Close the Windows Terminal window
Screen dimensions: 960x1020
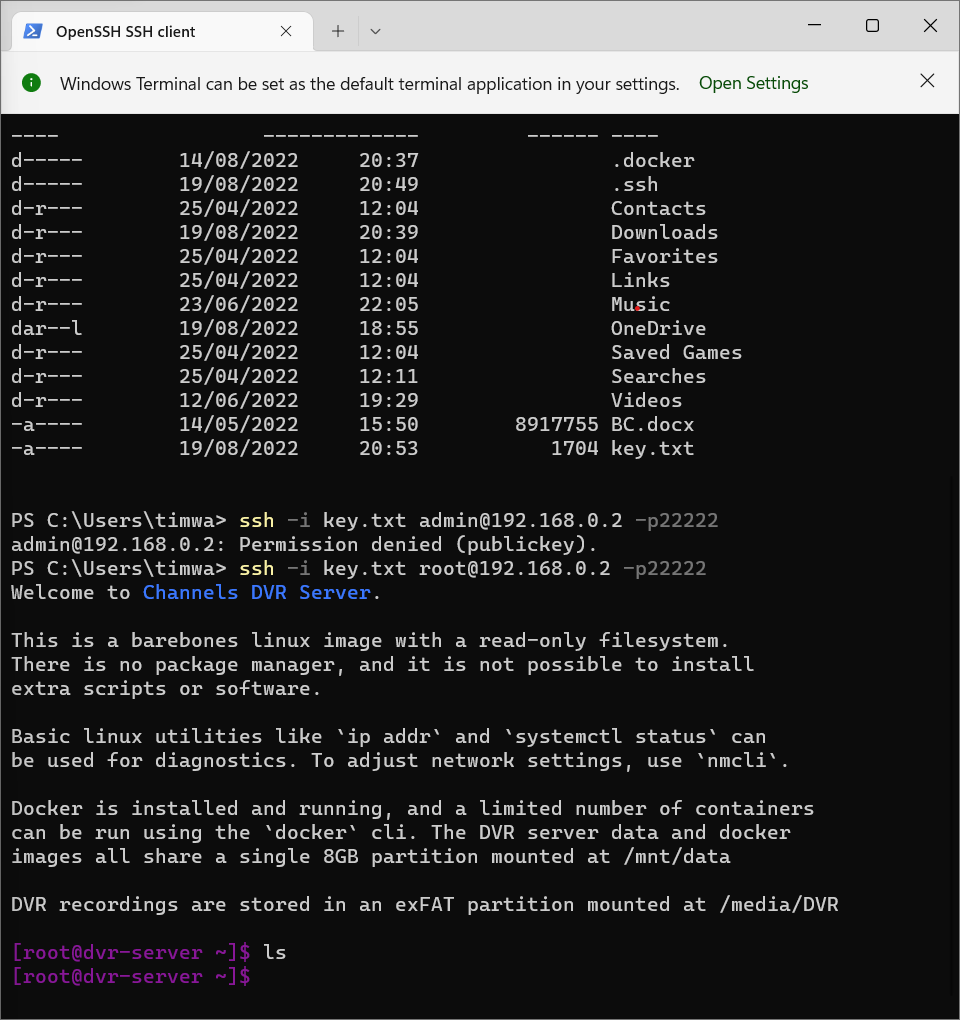coord(930,26)
